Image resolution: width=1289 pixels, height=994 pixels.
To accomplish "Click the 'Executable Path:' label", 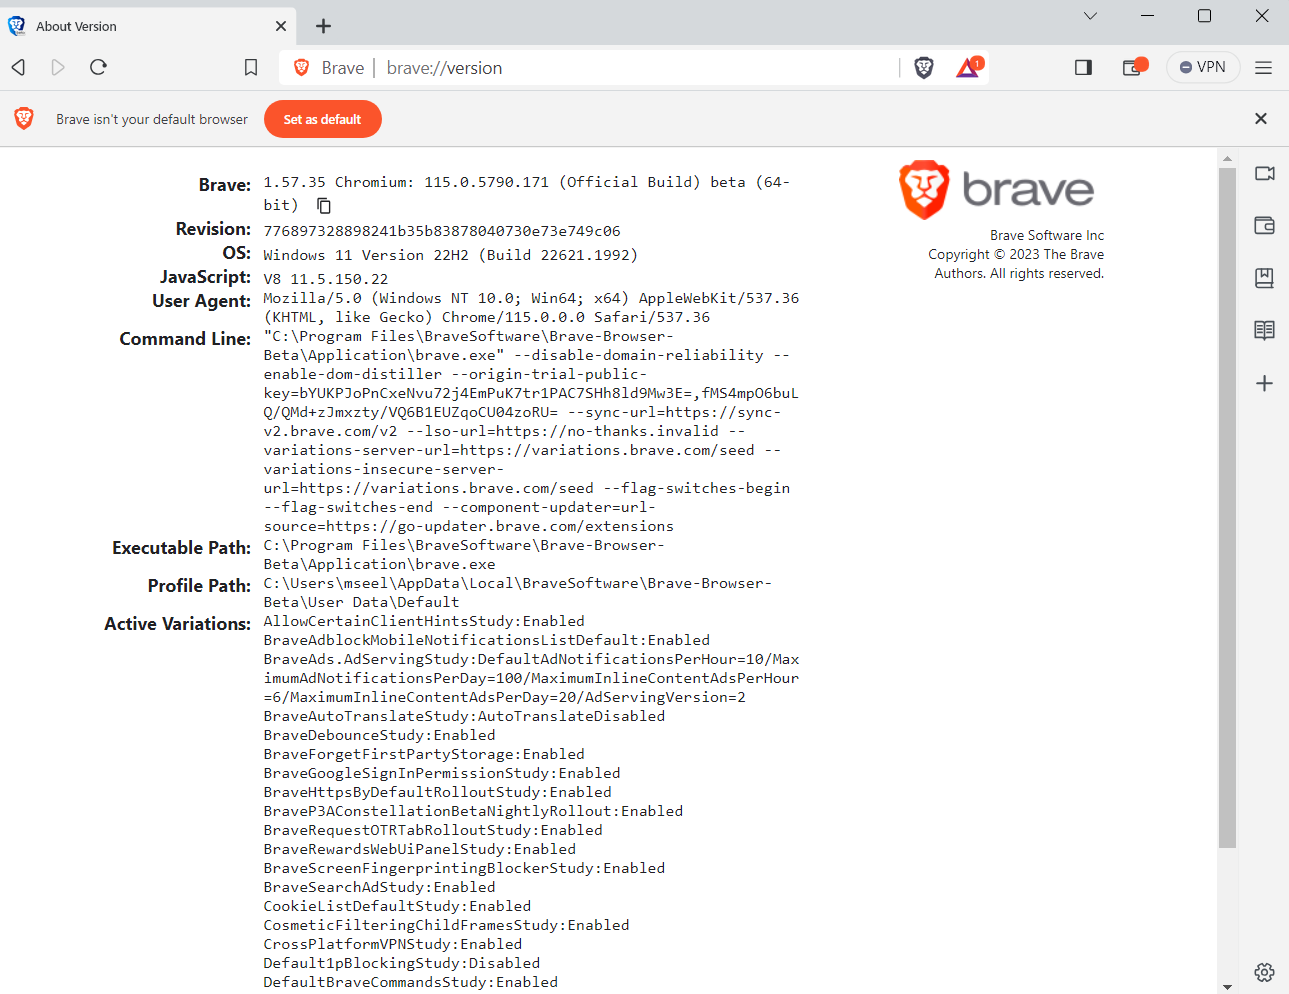I will click(x=181, y=548).
